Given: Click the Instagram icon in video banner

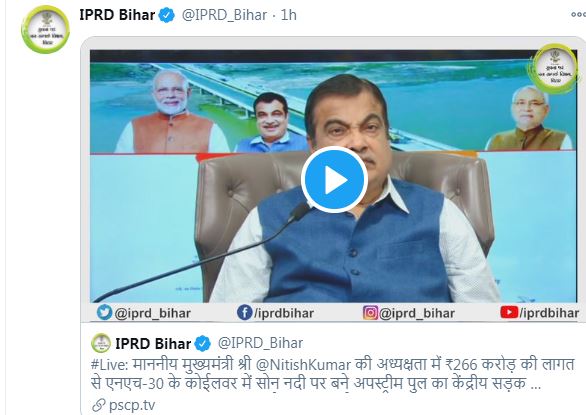Looking at the screenshot, I should tap(370, 313).
